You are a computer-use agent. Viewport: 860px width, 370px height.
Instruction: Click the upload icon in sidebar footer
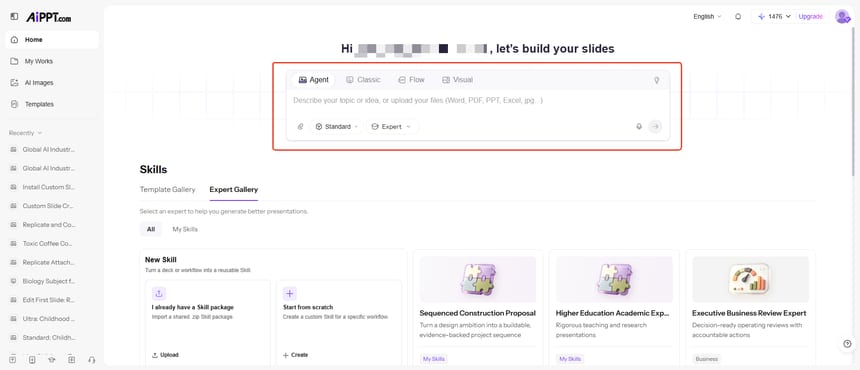click(x=13, y=360)
